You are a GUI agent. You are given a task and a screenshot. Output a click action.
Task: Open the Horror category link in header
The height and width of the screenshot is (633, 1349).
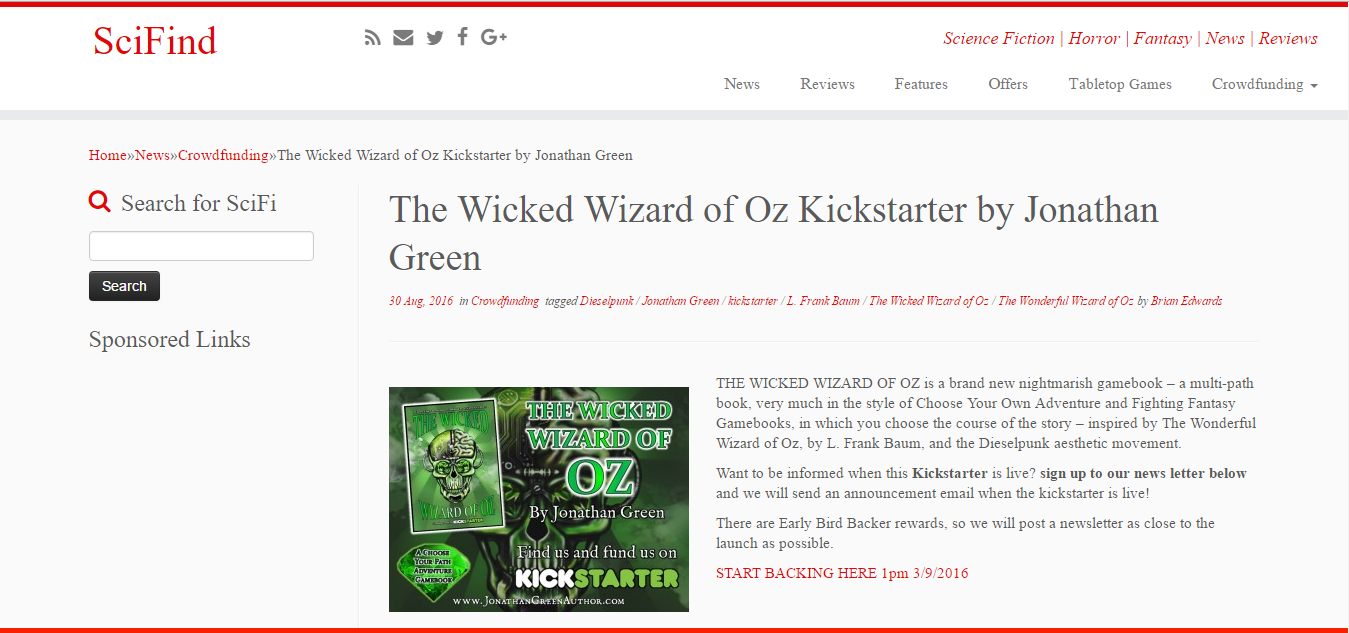pyautogui.click(x=1094, y=38)
